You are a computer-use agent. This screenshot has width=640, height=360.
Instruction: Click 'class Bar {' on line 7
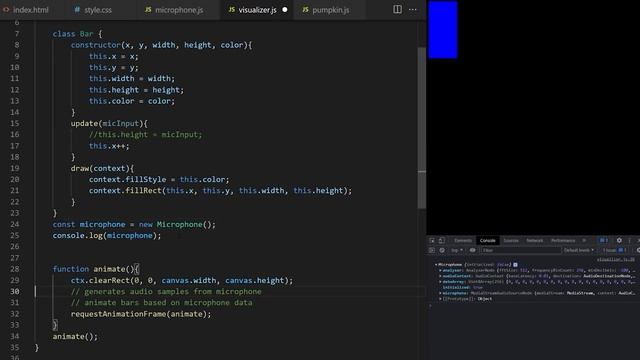click(x=77, y=34)
